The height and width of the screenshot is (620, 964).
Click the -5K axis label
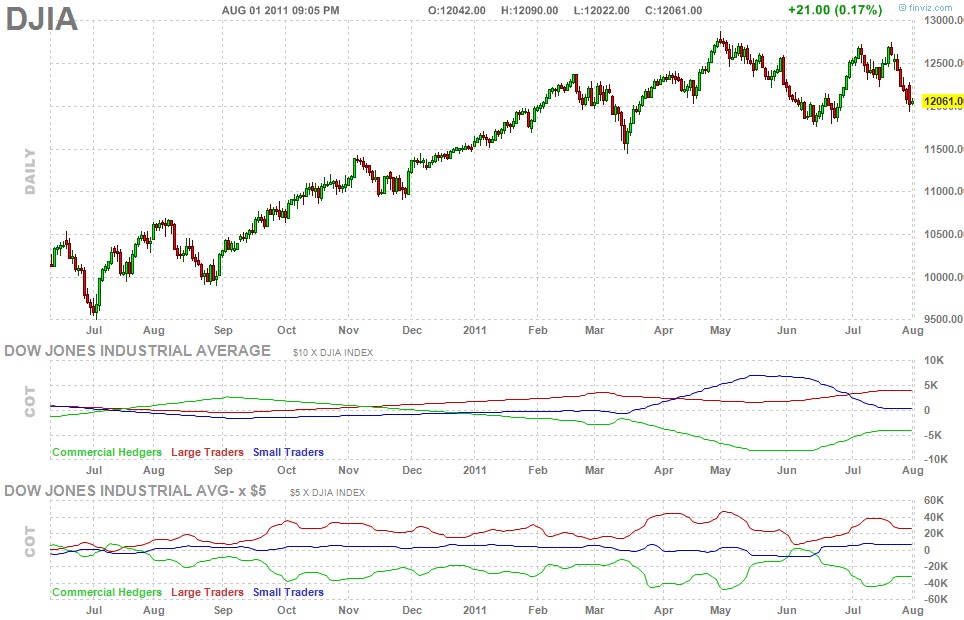coord(934,435)
